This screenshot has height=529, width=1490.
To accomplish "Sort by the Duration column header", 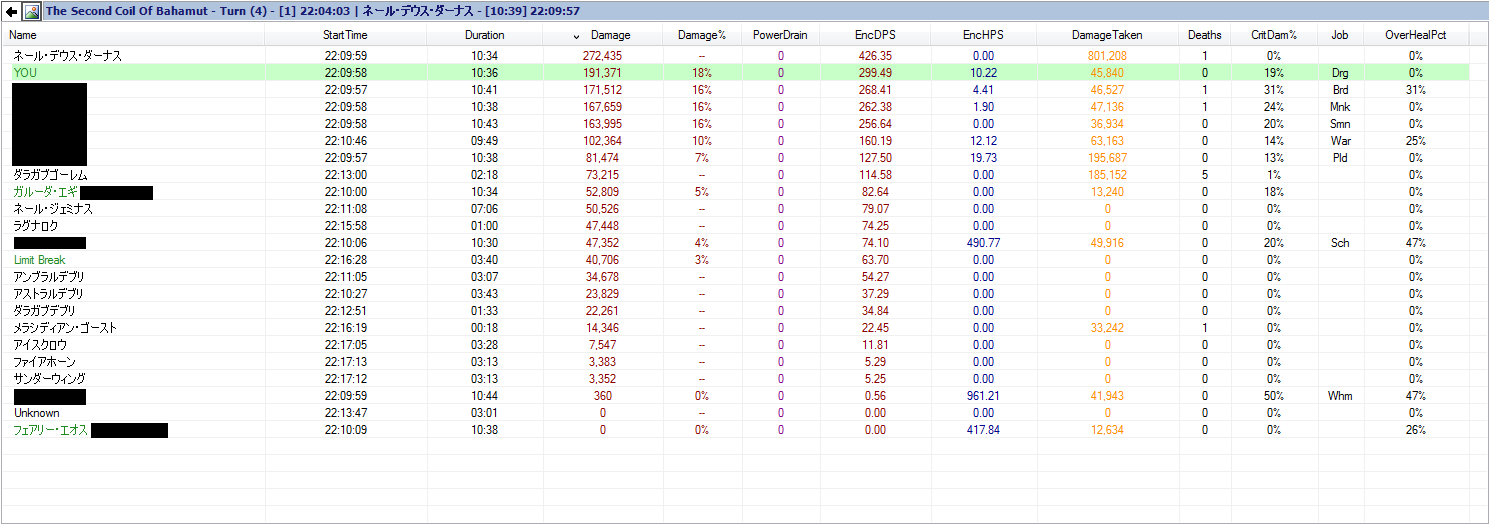I will click(x=485, y=35).
